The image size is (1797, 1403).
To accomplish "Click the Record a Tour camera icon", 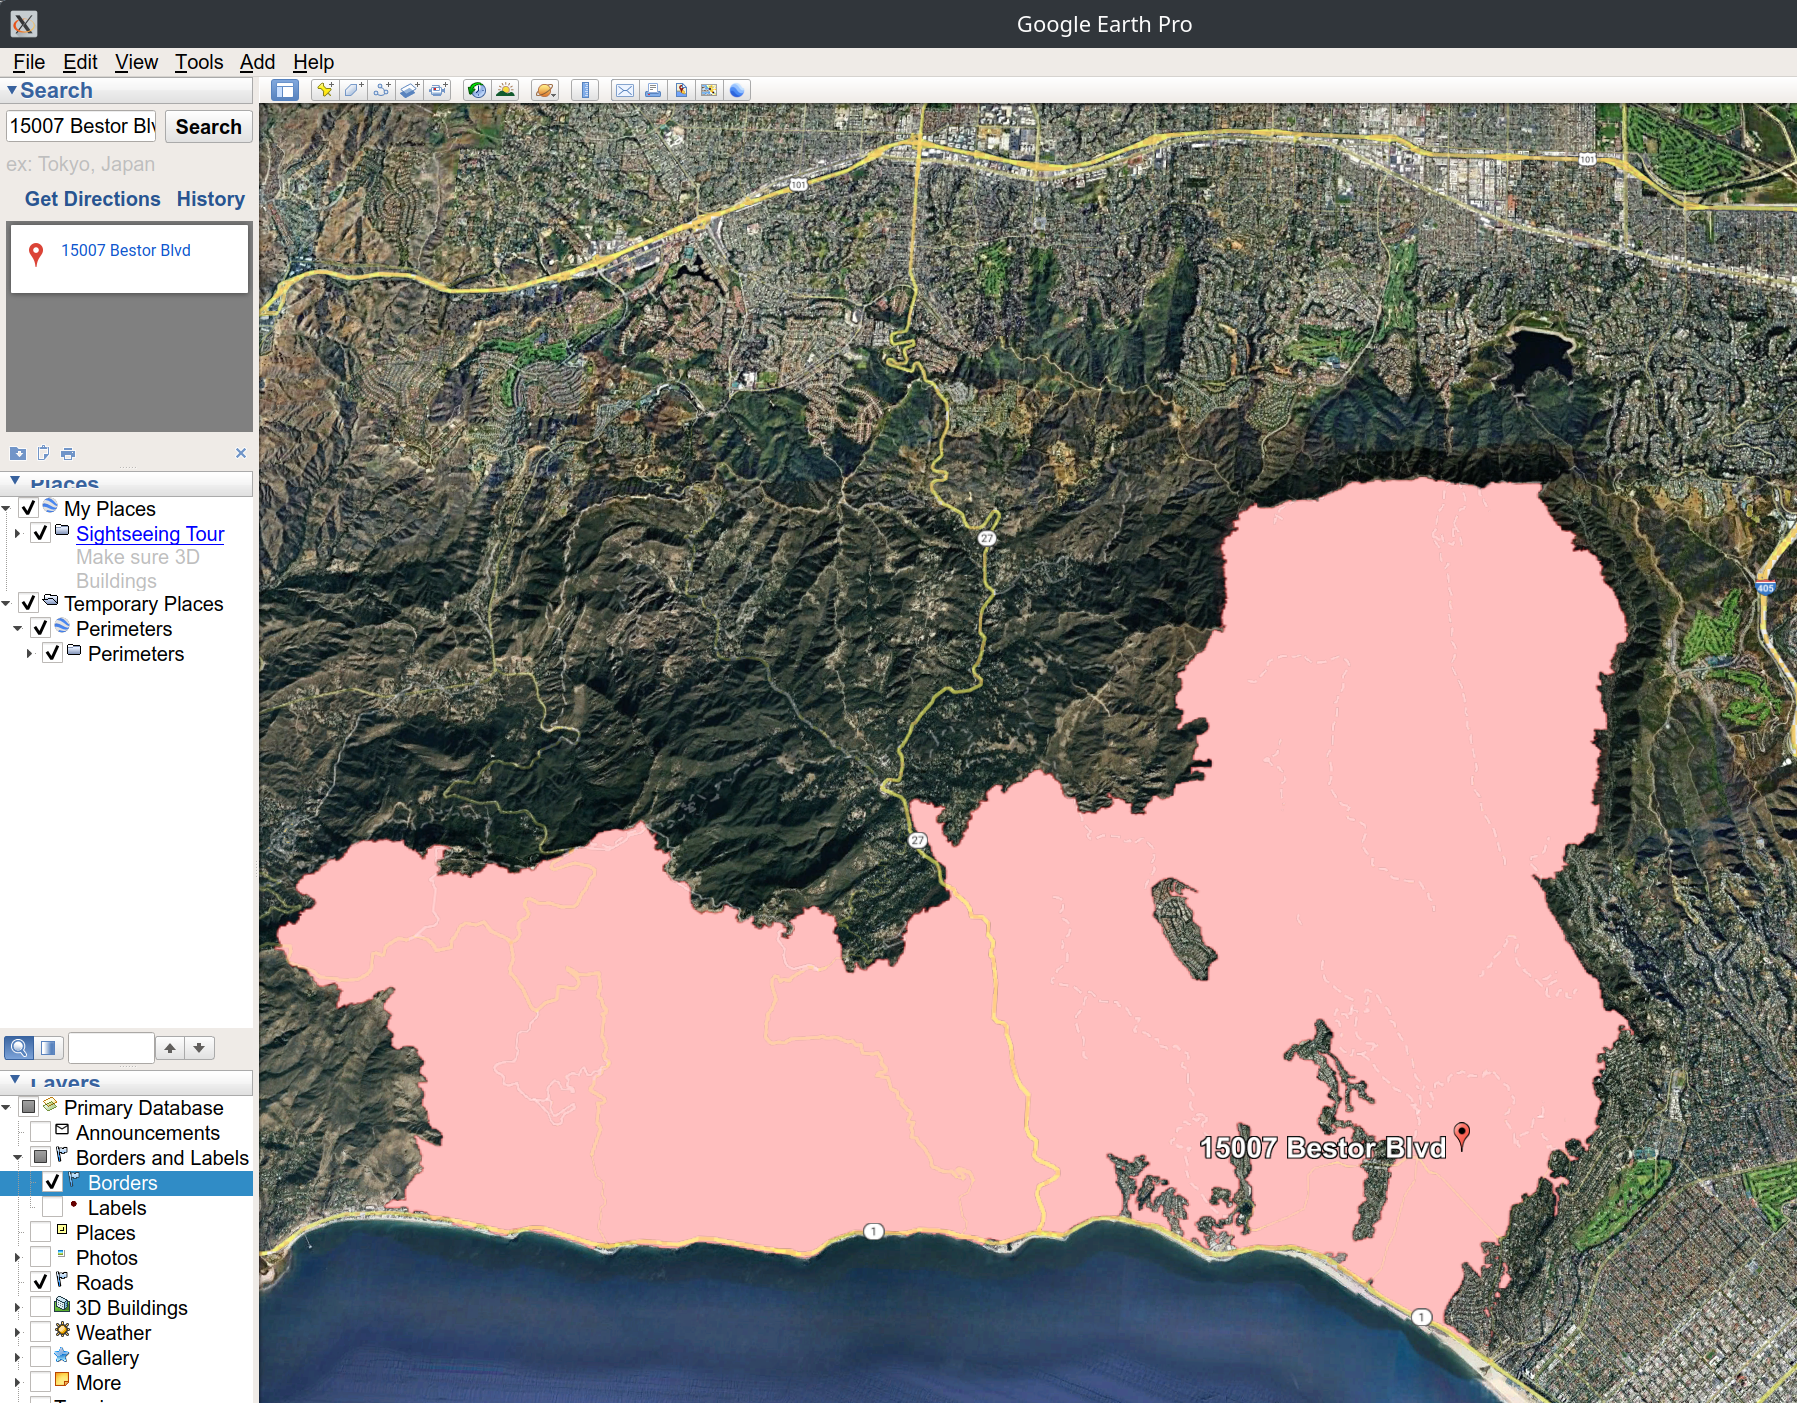I will tap(438, 90).
